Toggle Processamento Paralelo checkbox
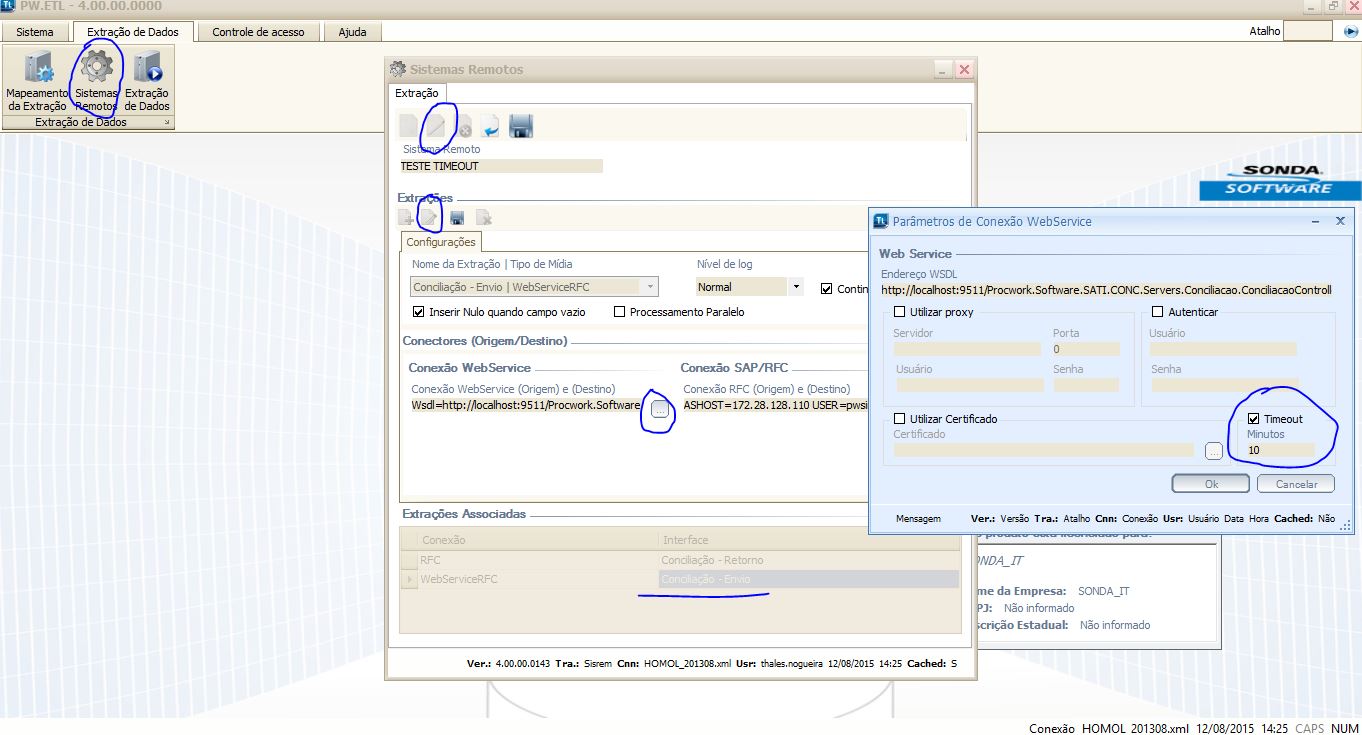This screenshot has height=735, width=1362. coord(620,312)
